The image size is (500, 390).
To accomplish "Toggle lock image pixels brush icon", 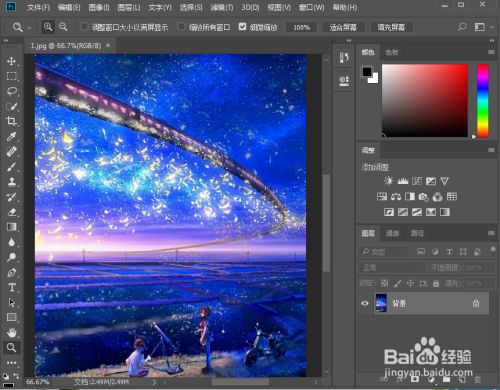I will (397, 283).
